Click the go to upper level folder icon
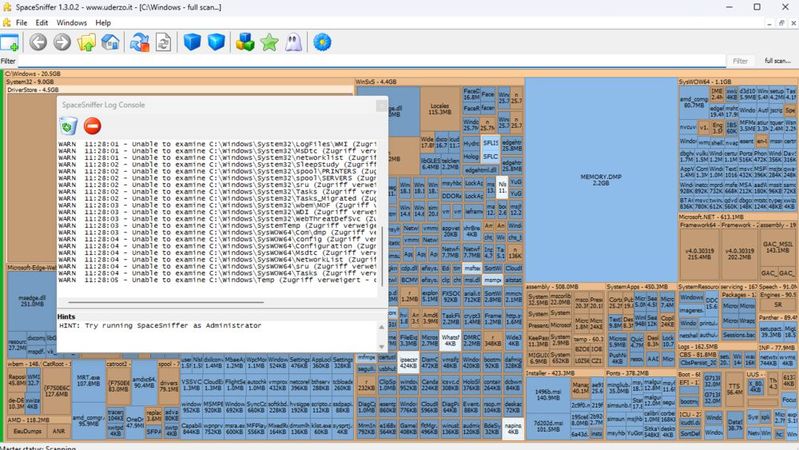799x450 pixels. point(87,42)
